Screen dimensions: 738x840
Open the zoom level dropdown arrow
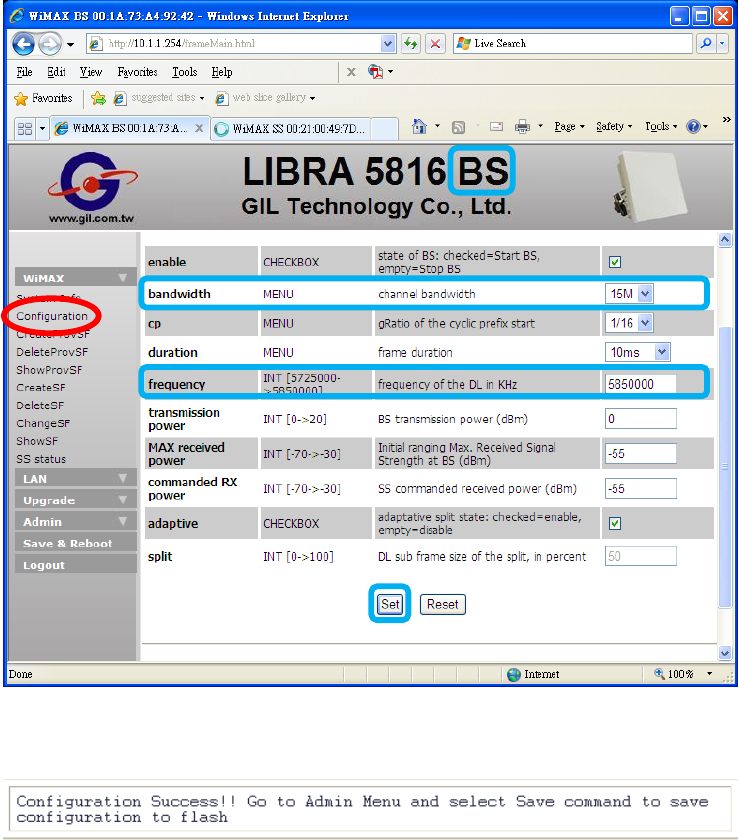[710, 674]
